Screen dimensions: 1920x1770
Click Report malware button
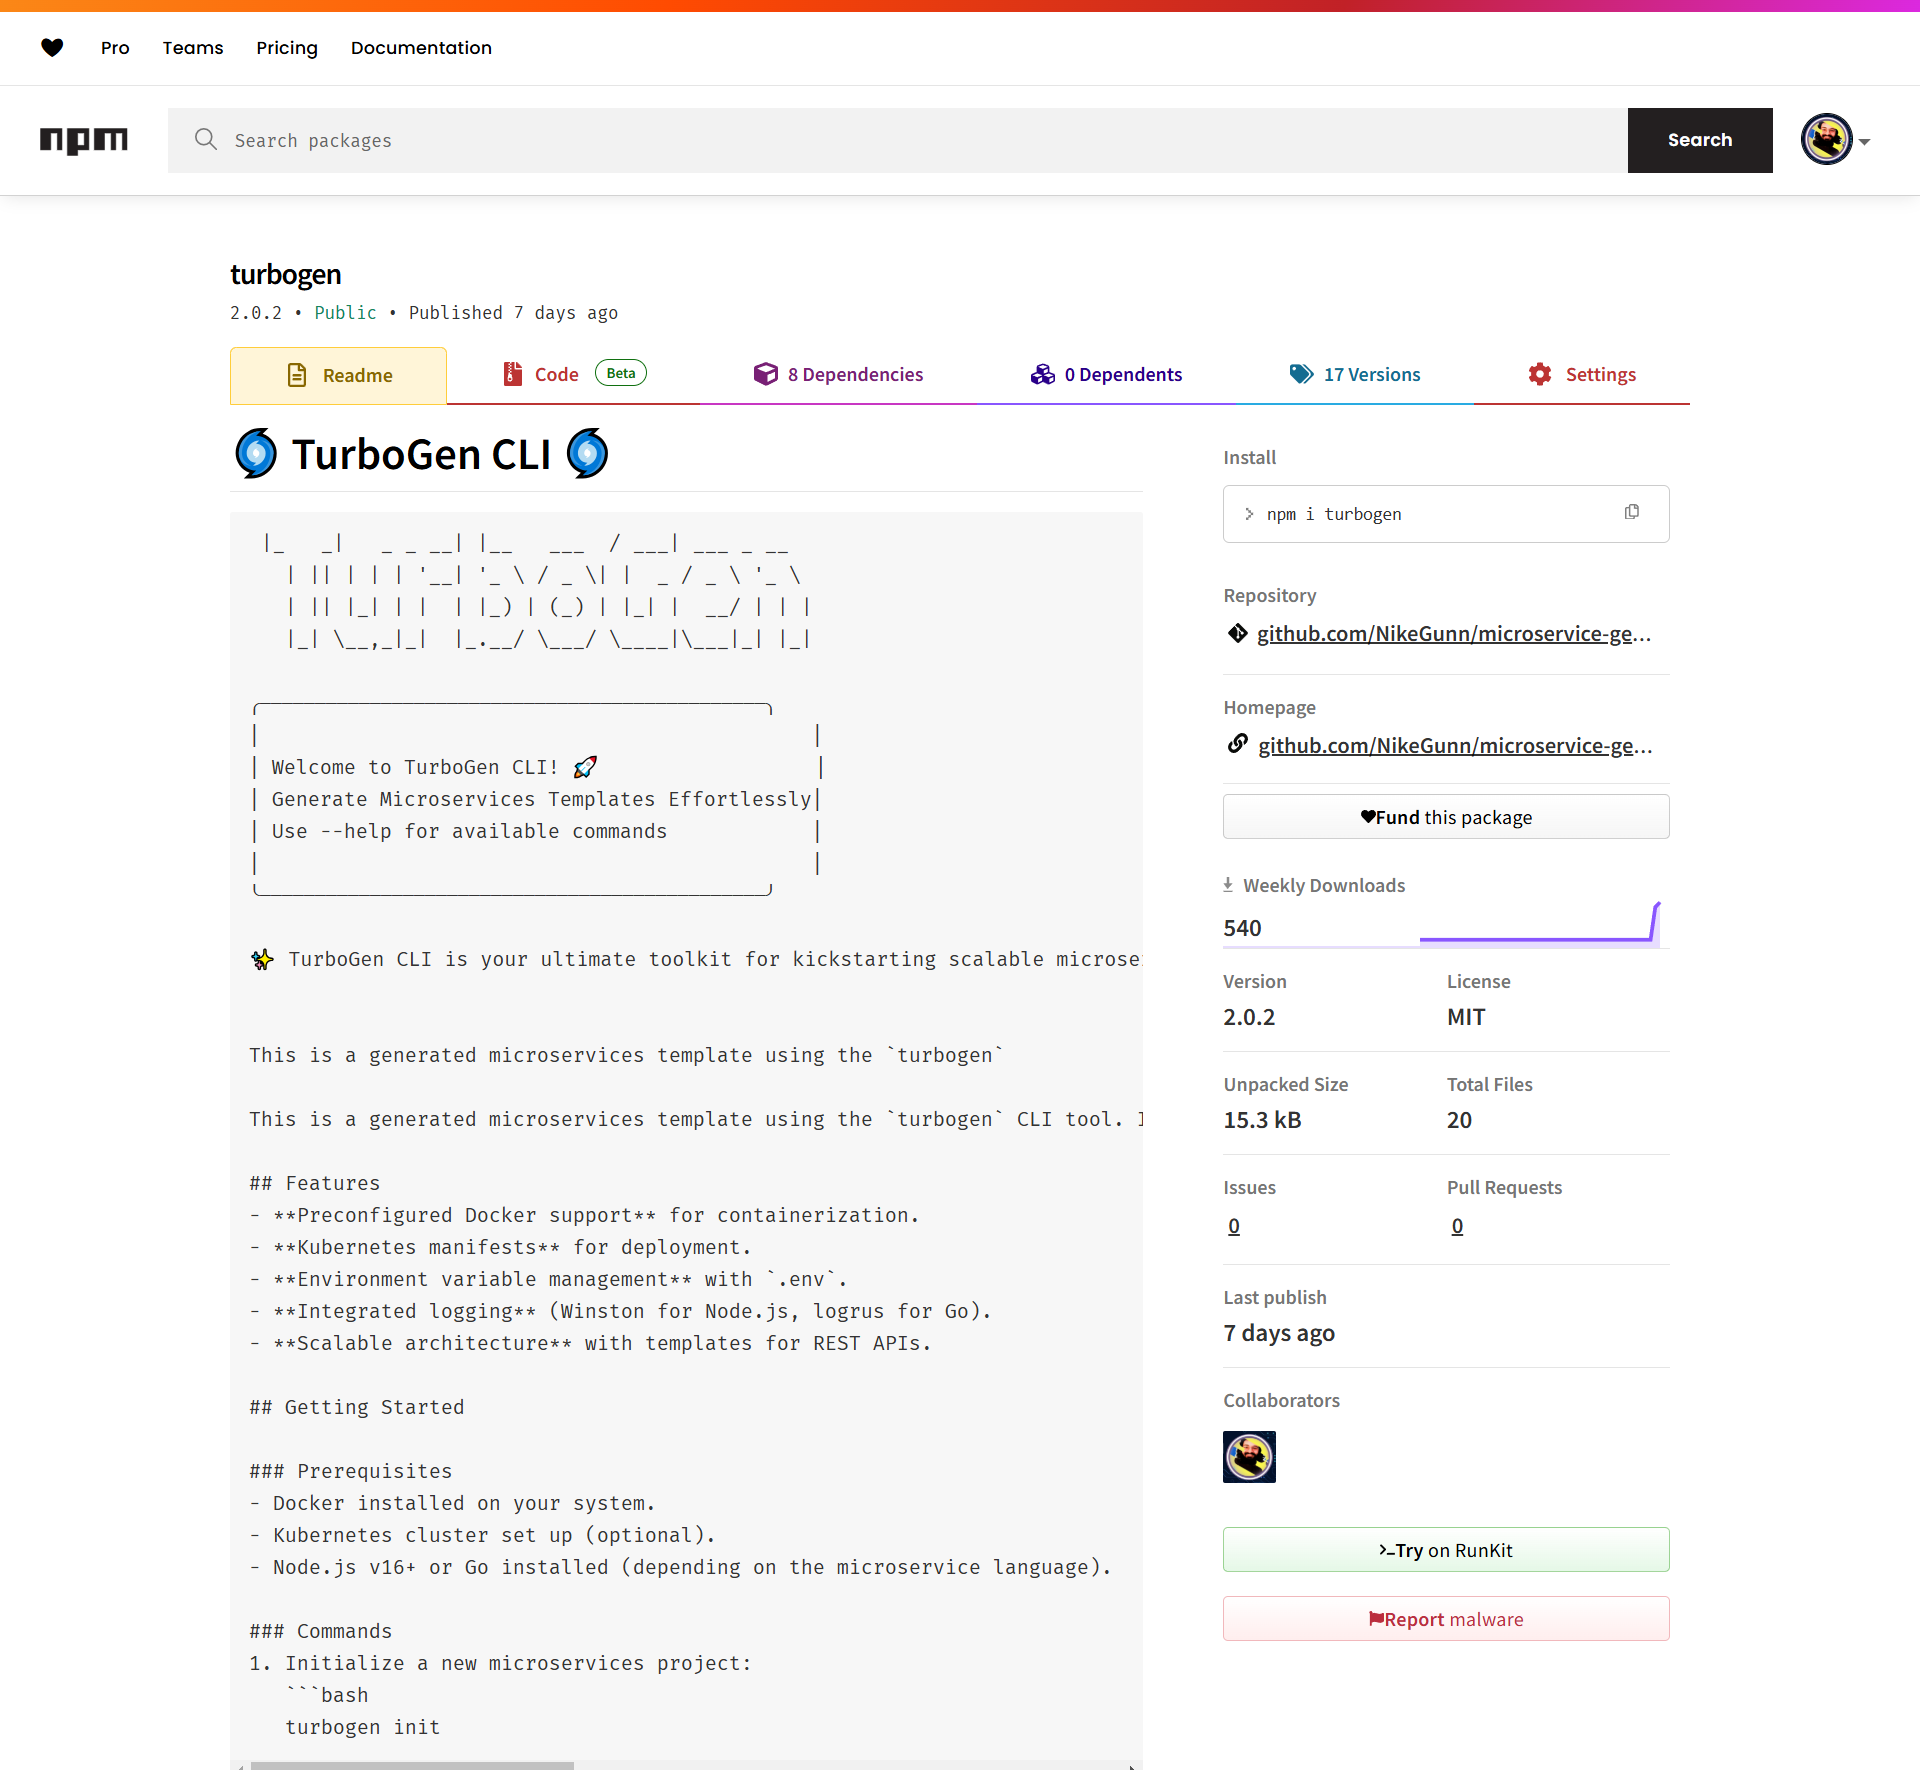[x=1446, y=1619]
